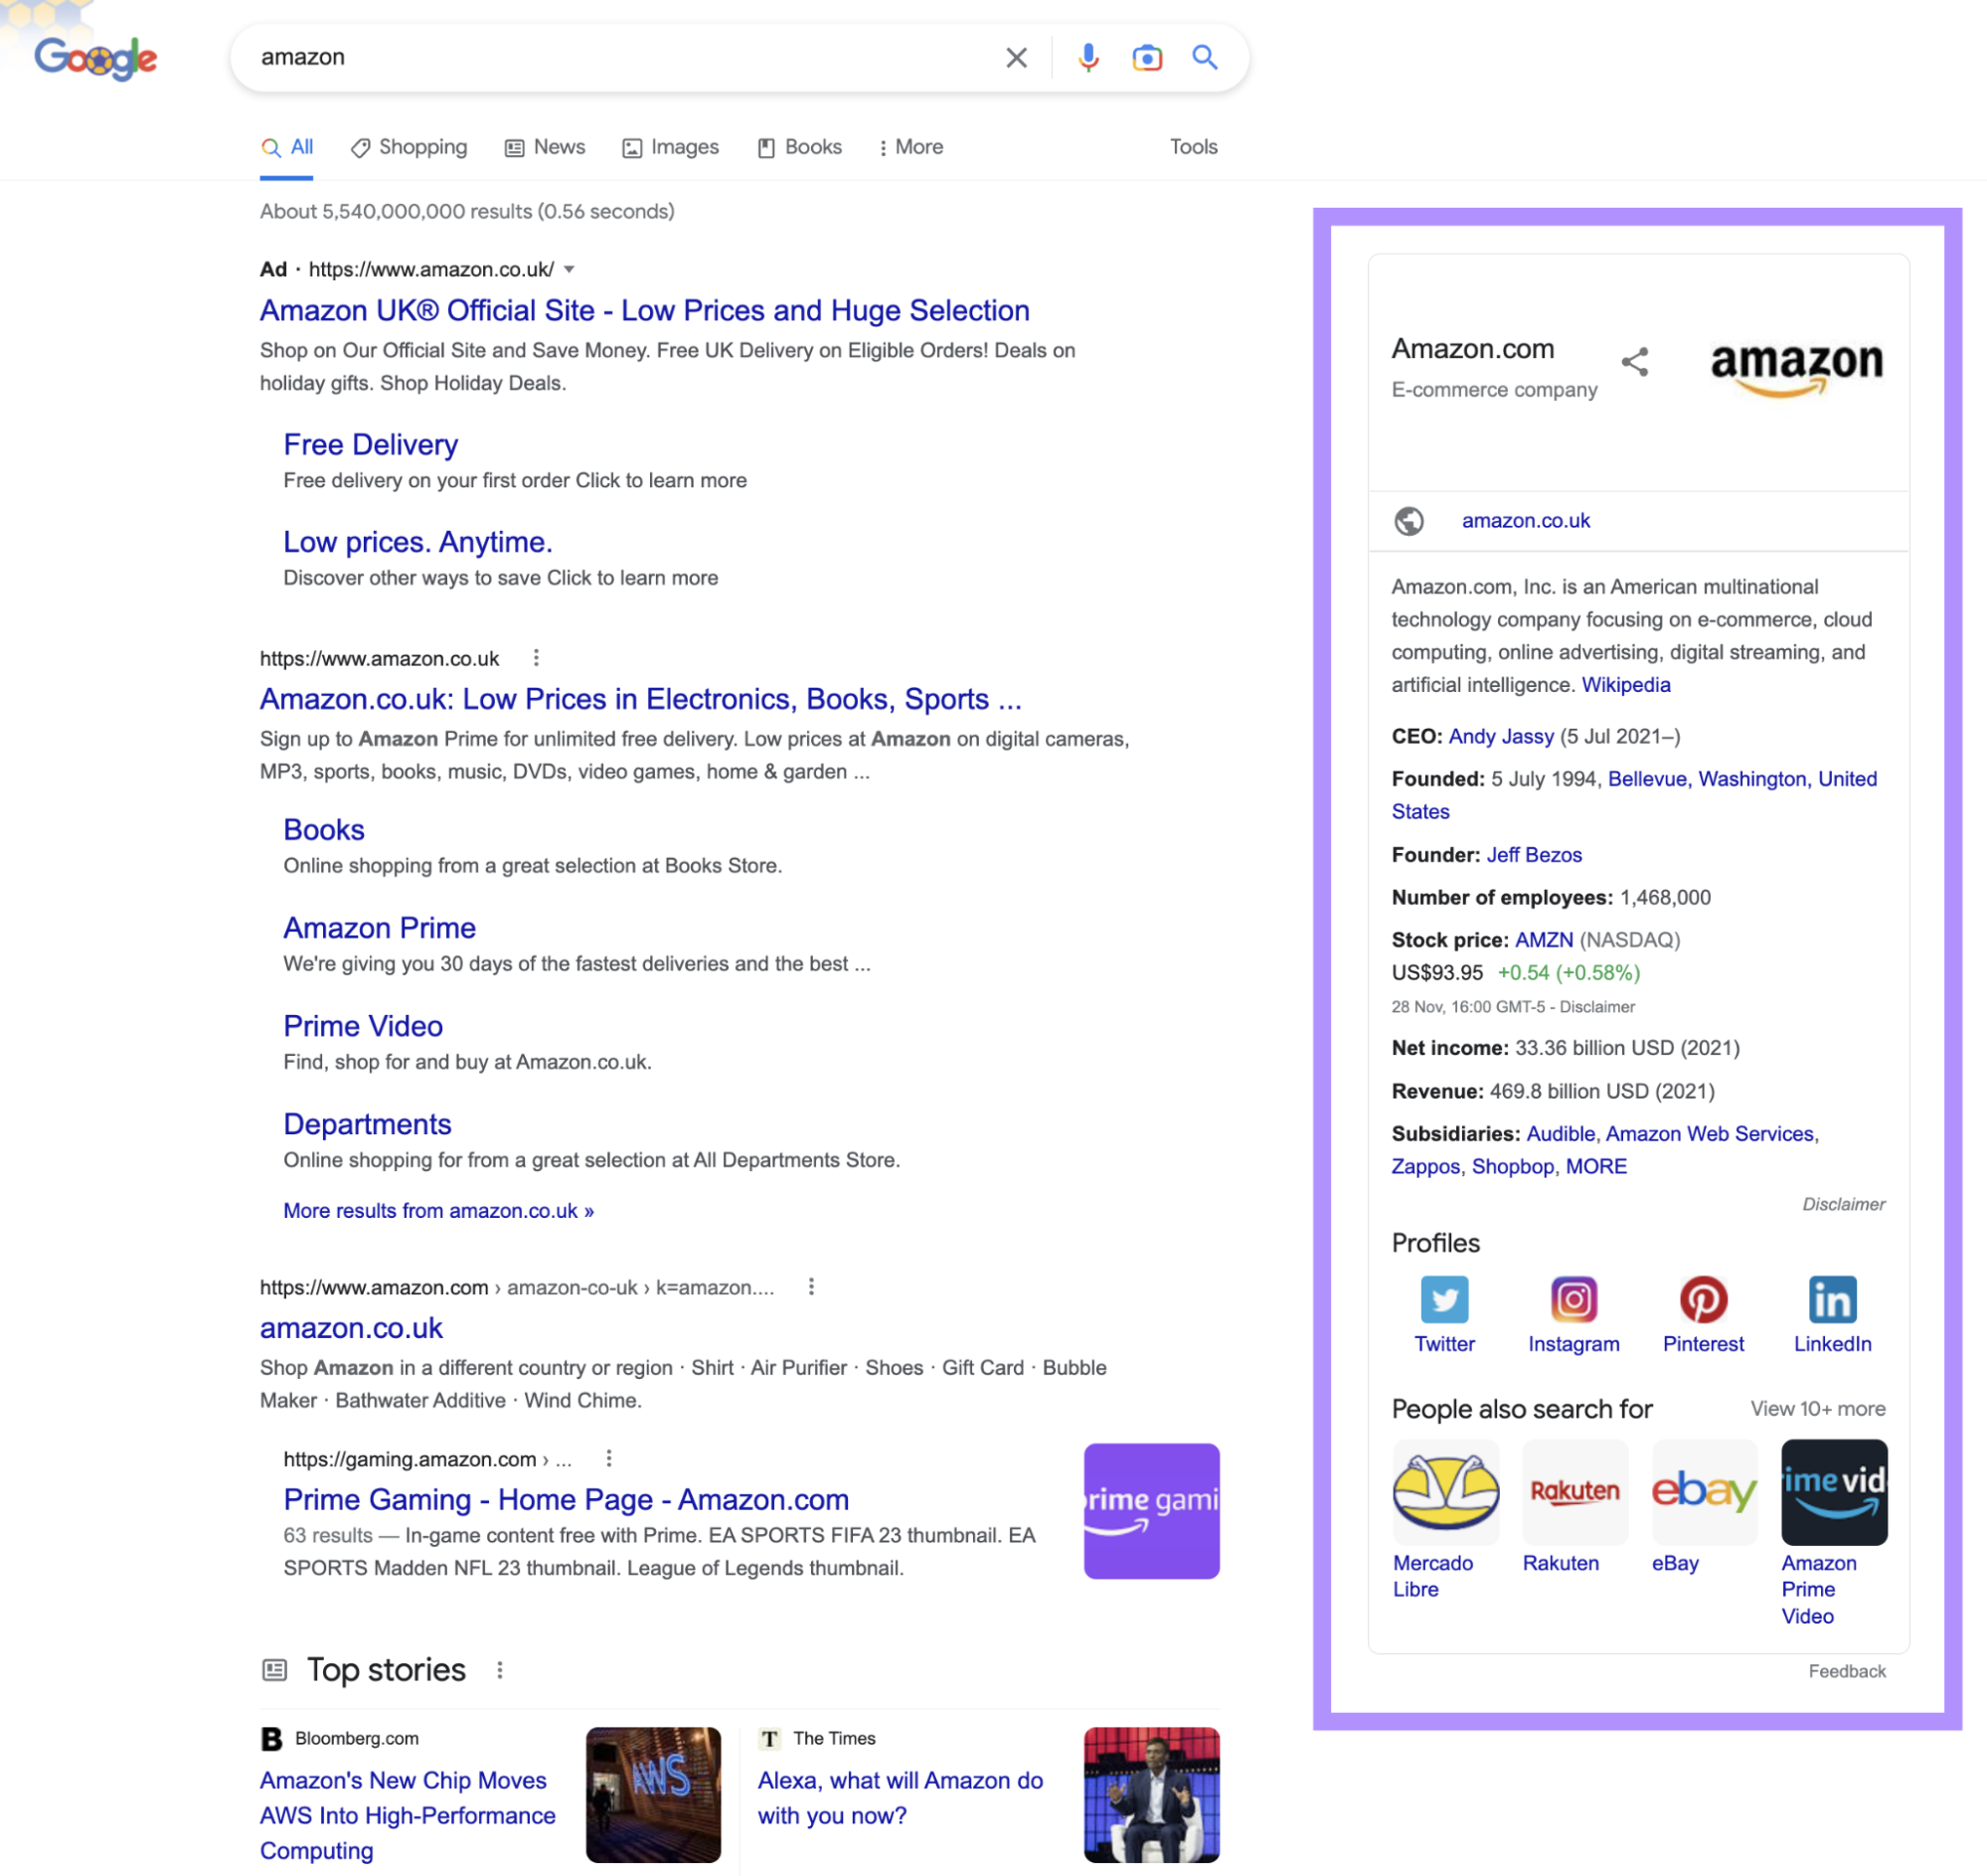Image resolution: width=1987 pixels, height=1876 pixels.
Task: Start a voice search with the microphone icon
Action: coord(1088,57)
